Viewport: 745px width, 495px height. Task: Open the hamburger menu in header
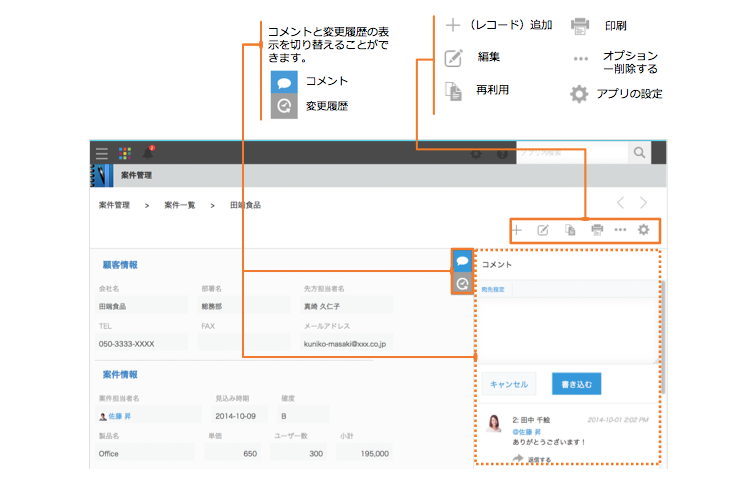pos(101,153)
